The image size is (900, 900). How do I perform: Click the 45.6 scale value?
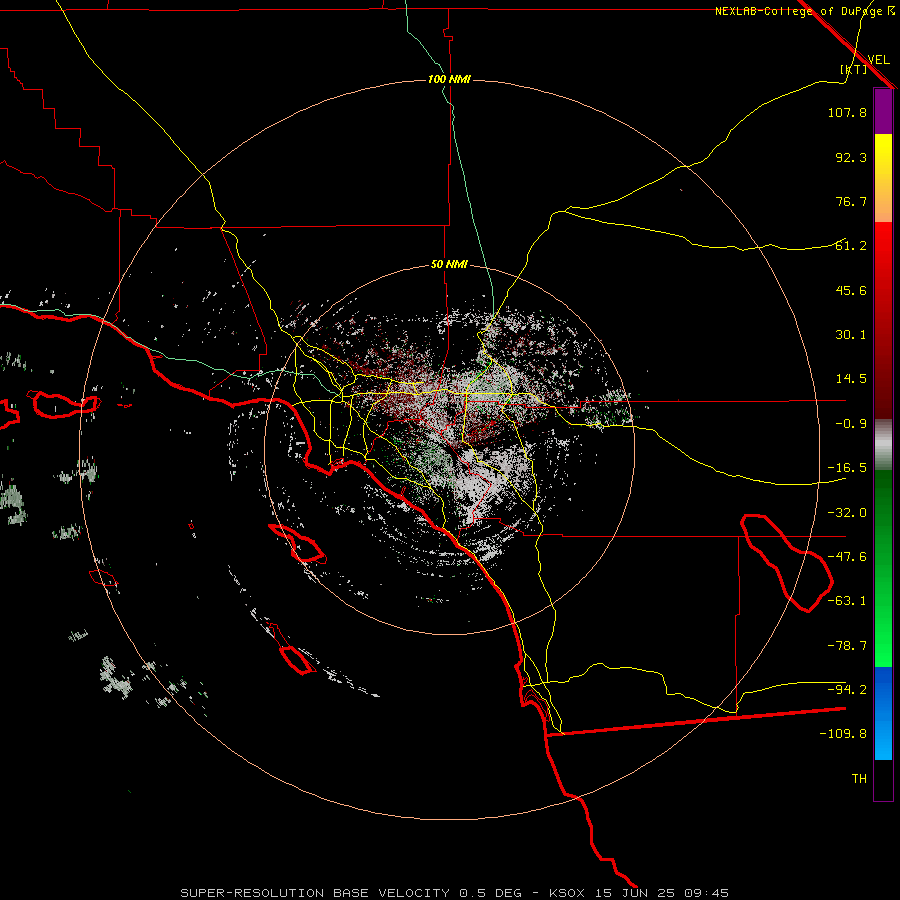pyautogui.click(x=851, y=290)
